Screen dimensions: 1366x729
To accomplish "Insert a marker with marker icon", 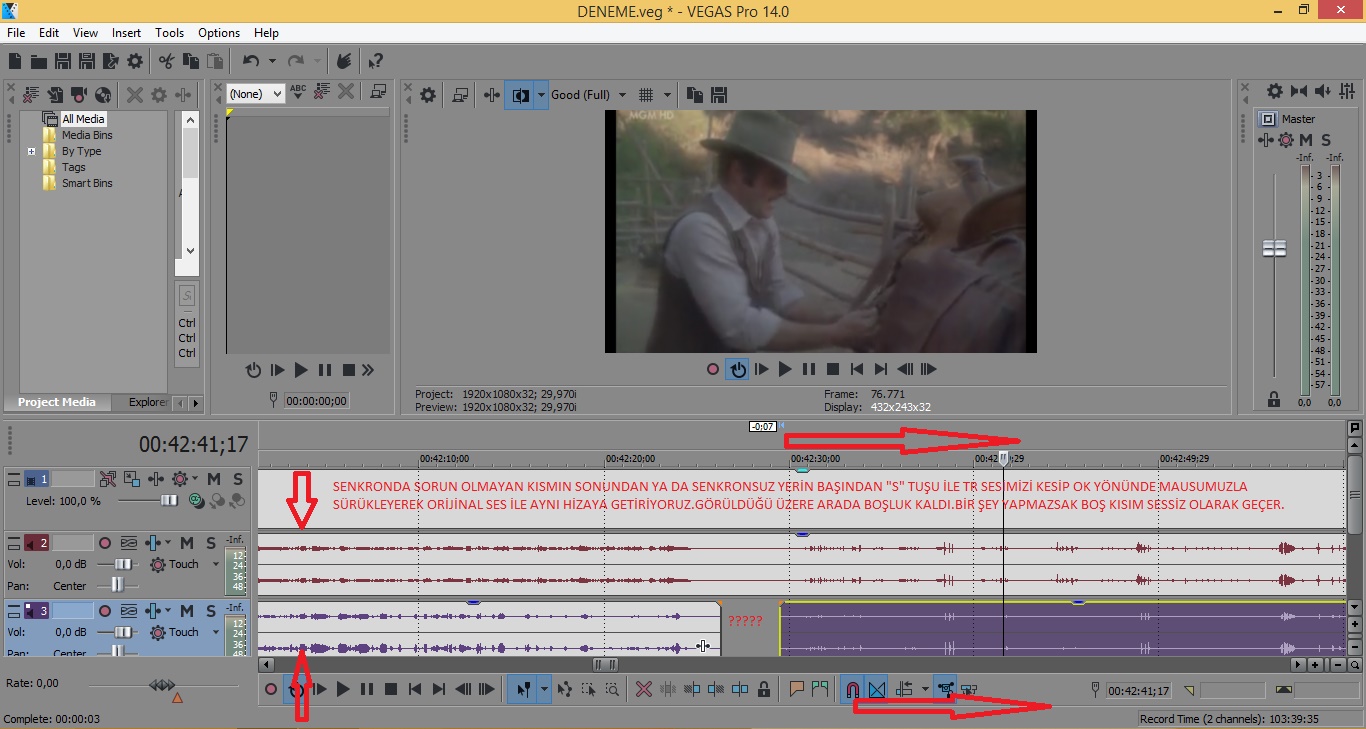I will pyautogui.click(x=797, y=689).
